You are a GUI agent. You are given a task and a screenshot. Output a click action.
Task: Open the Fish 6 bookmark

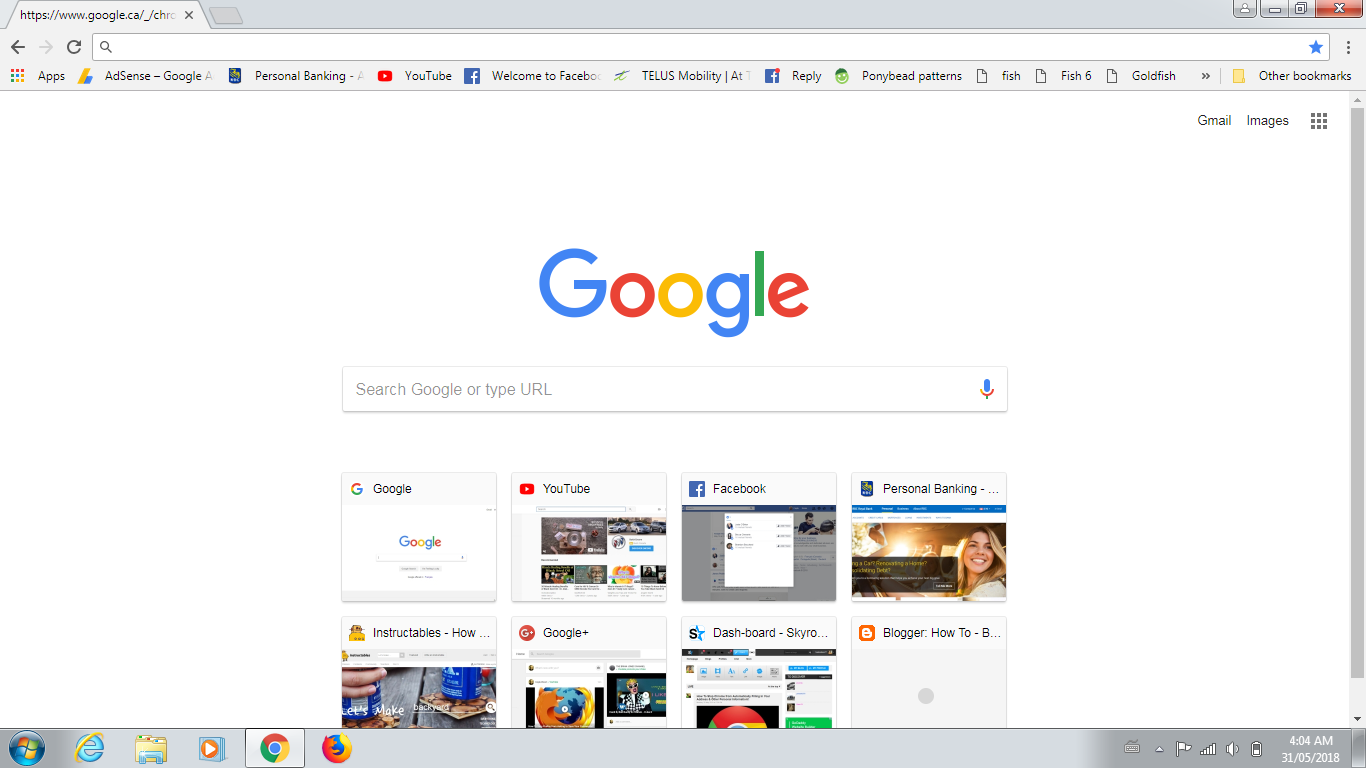coord(1063,76)
